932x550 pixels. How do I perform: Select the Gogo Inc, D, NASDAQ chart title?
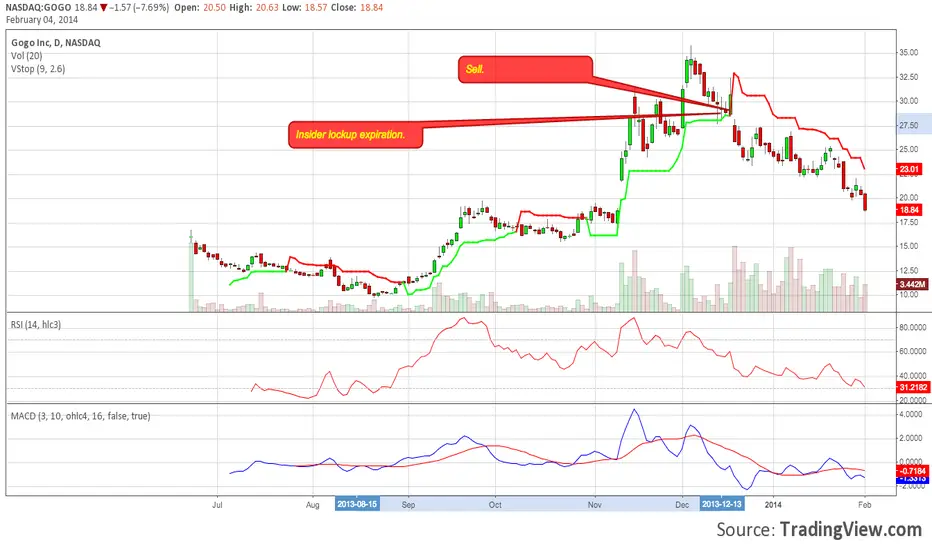tap(56, 43)
